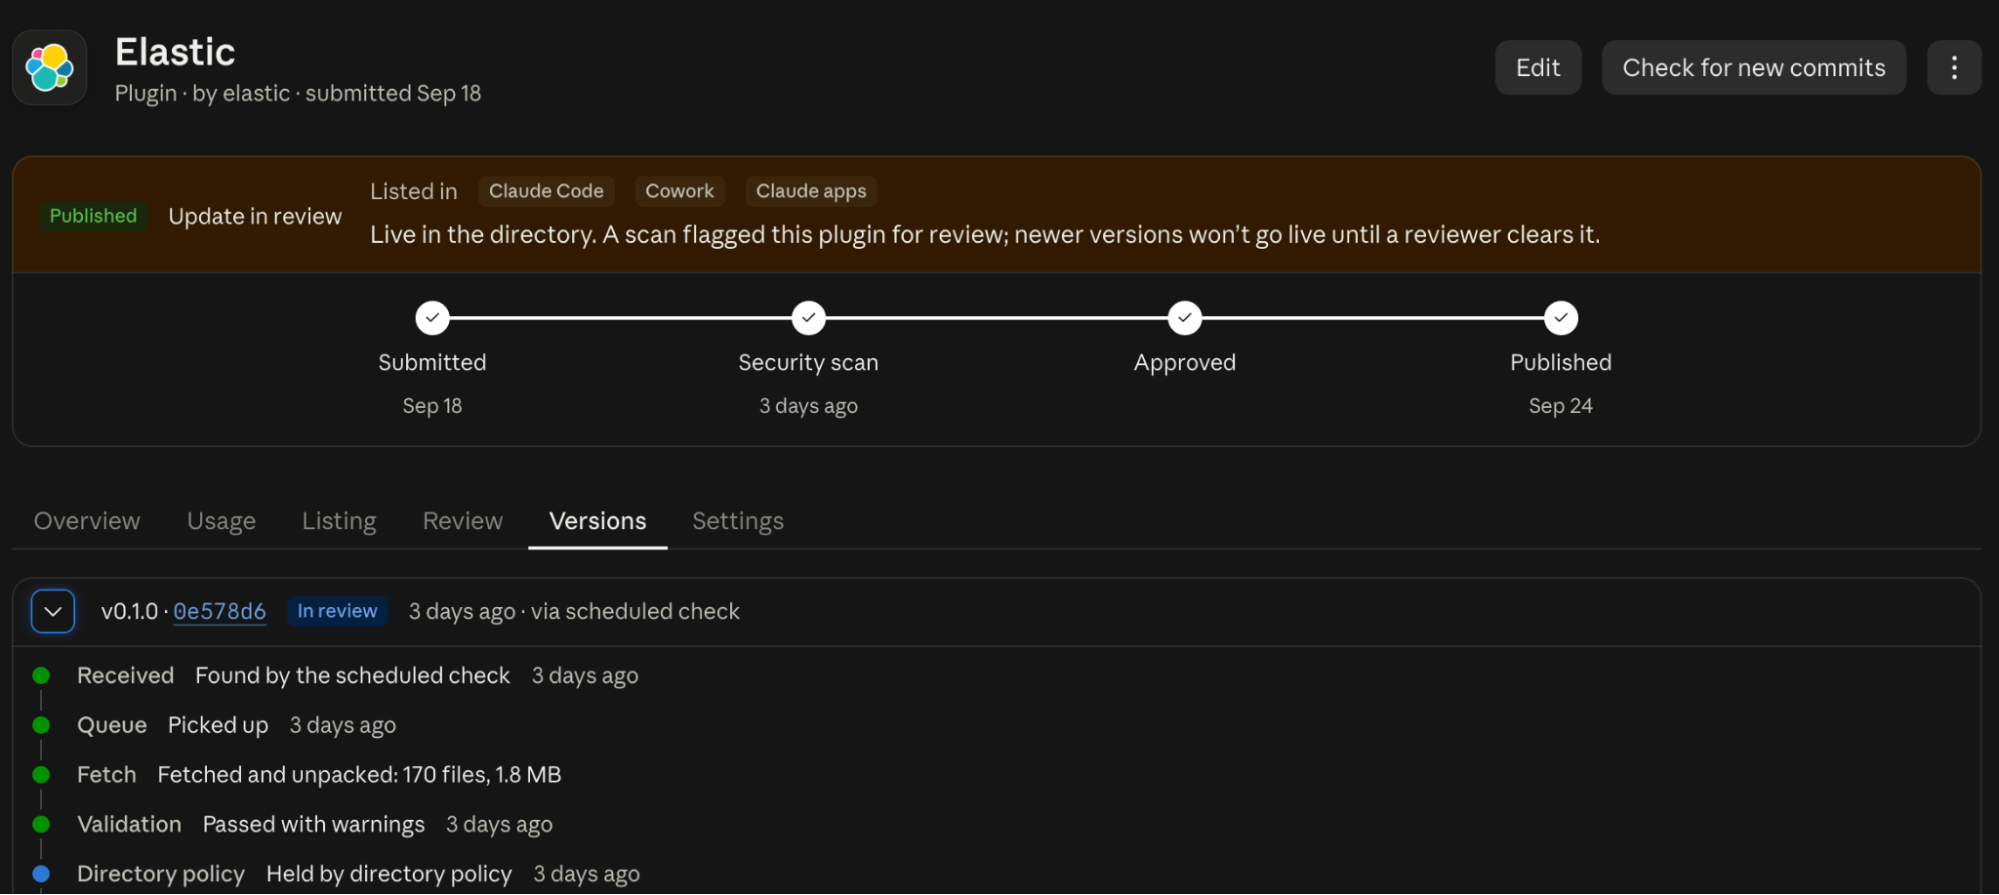
Task: Click 'Picked up' queue status text
Action: point(218,726)
